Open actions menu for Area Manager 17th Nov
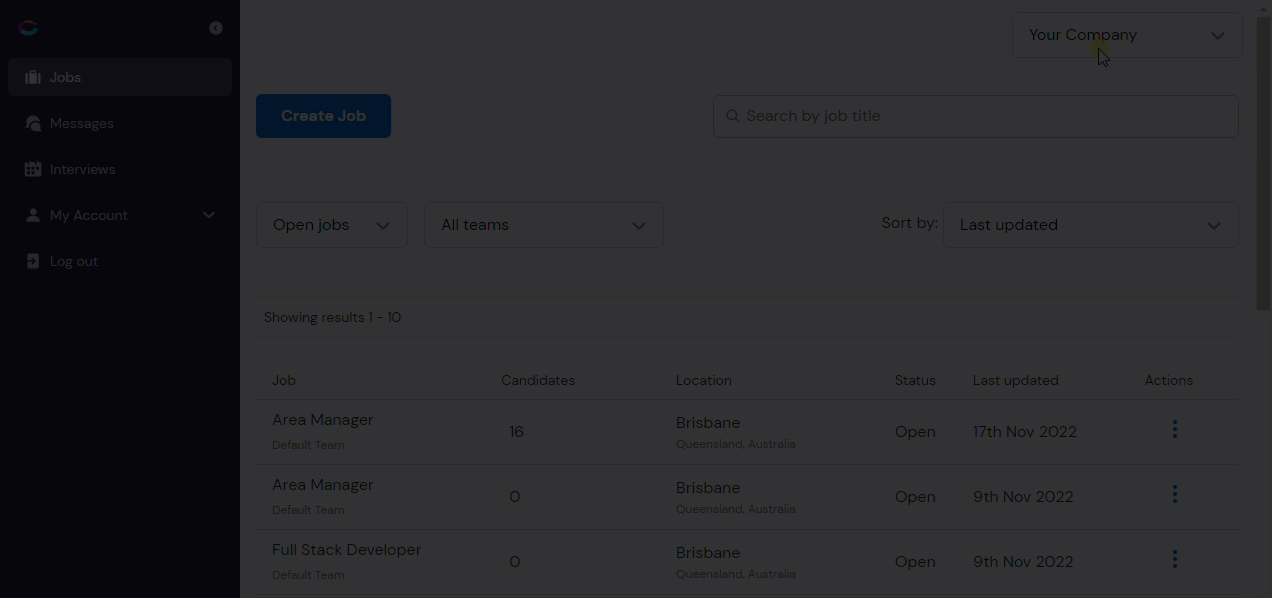 [x=1175, y=429]
